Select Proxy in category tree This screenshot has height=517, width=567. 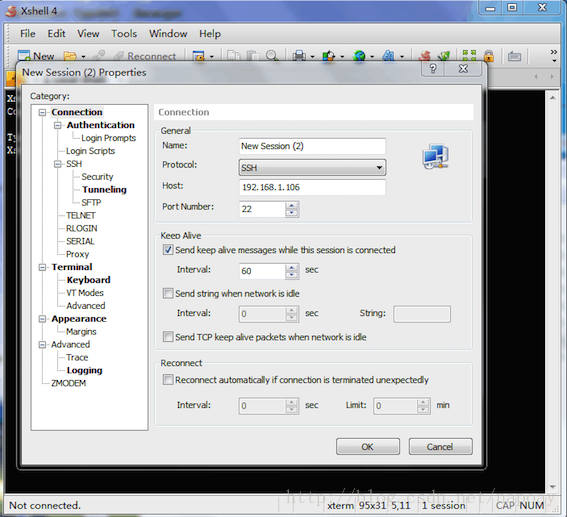coord(77,254)
